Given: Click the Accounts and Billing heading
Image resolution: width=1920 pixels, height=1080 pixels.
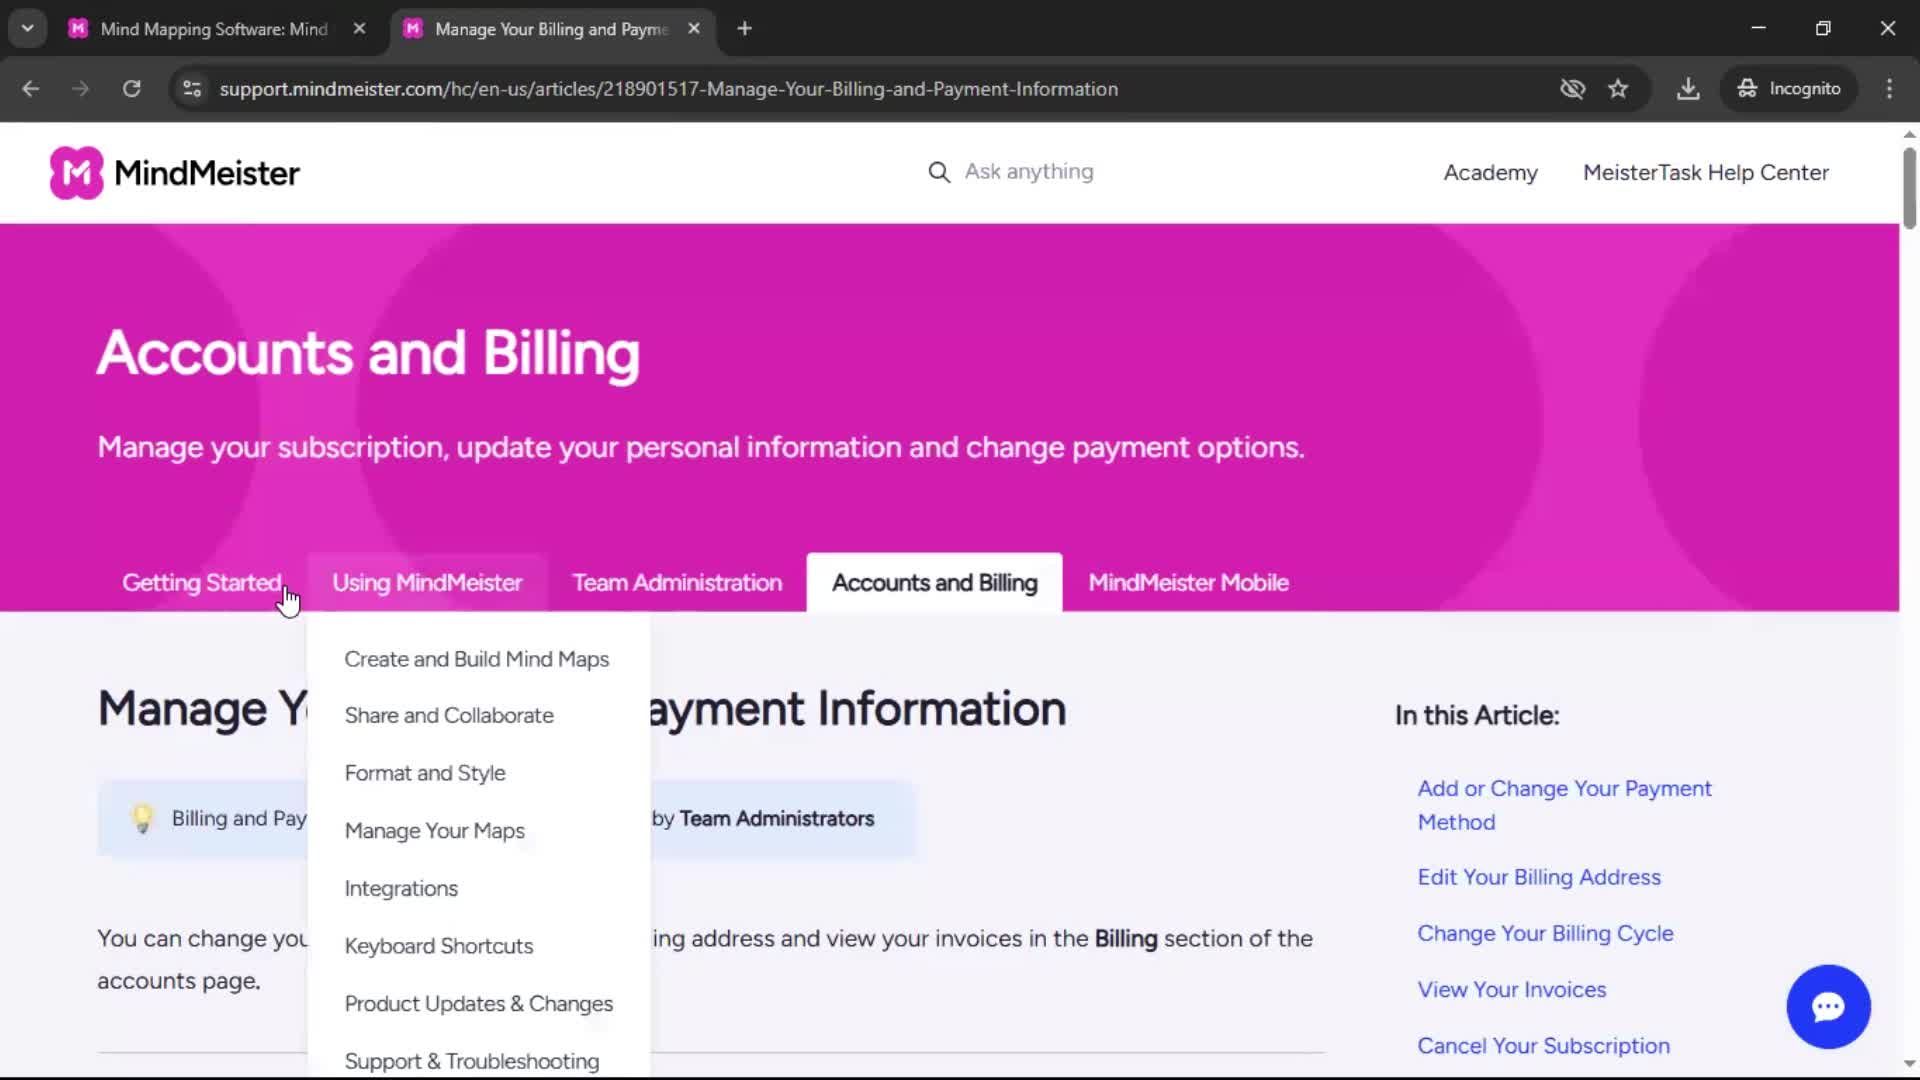Looking at the screenshot, I should coord(368,354).
